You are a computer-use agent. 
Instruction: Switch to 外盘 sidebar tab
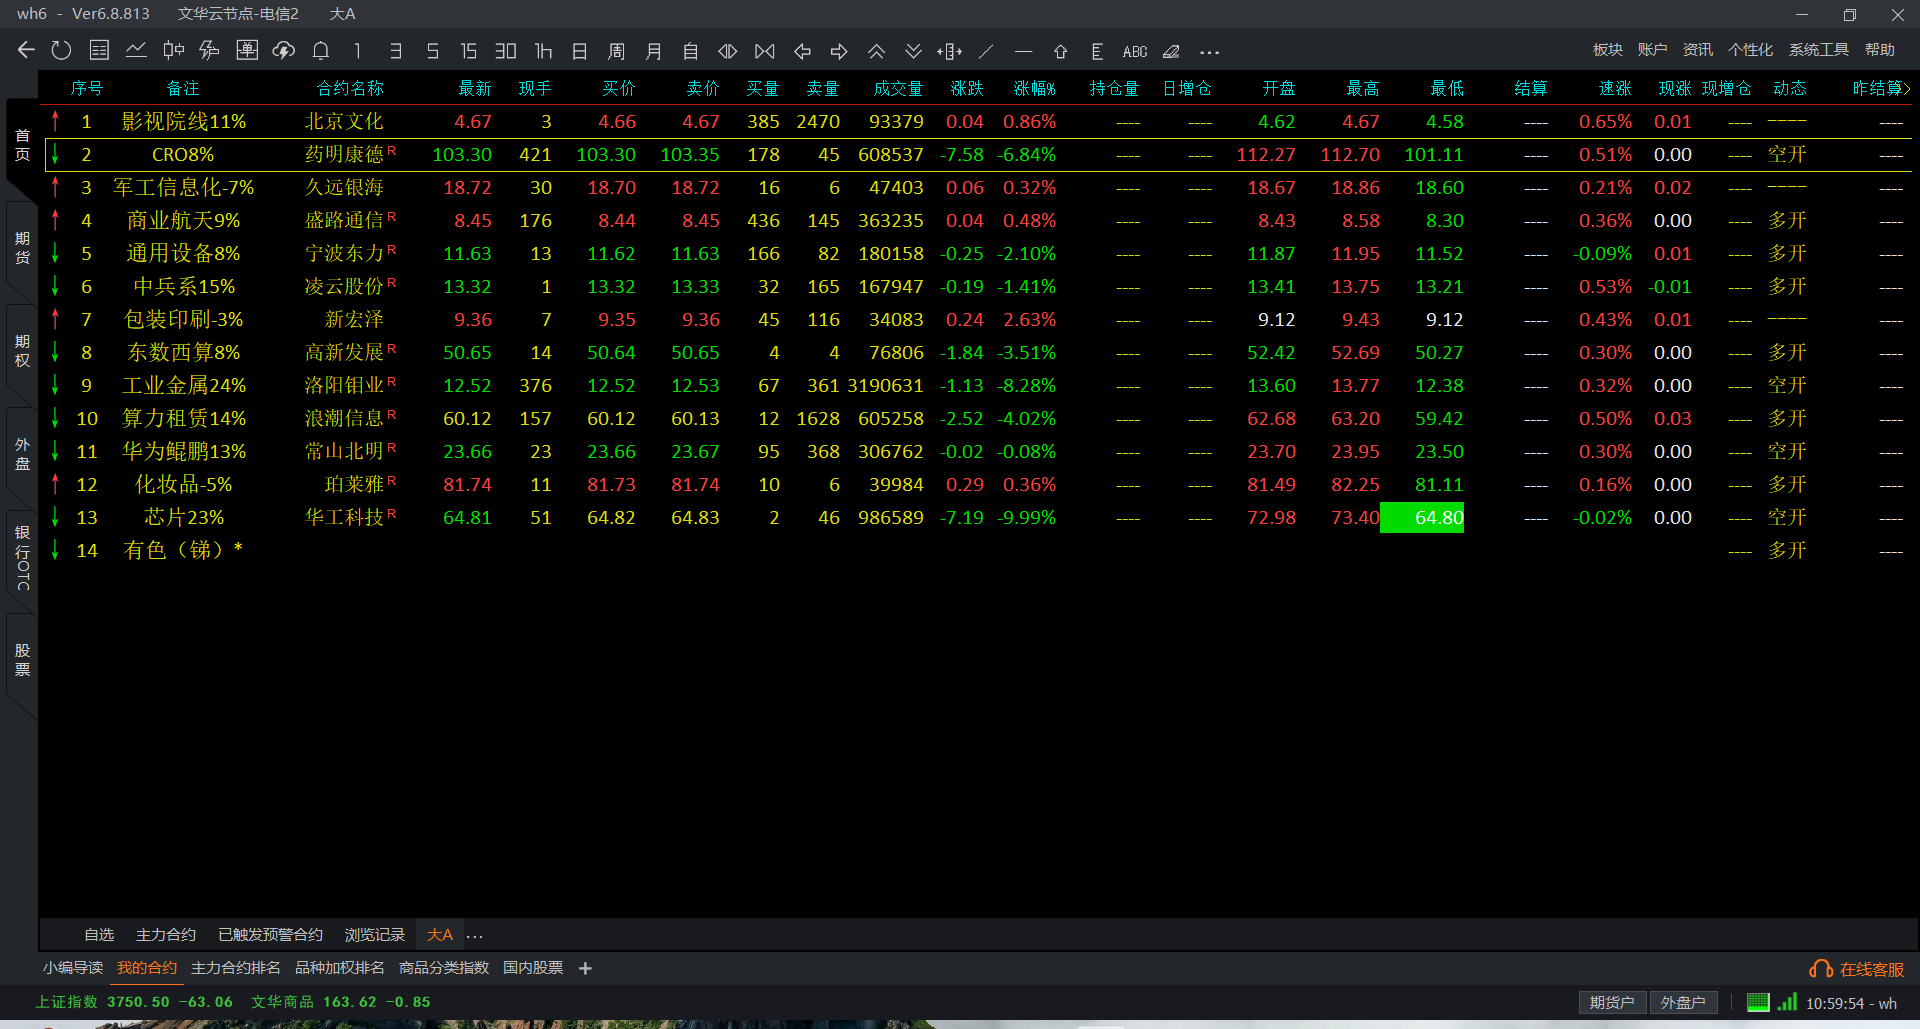(x=22, y=454)
